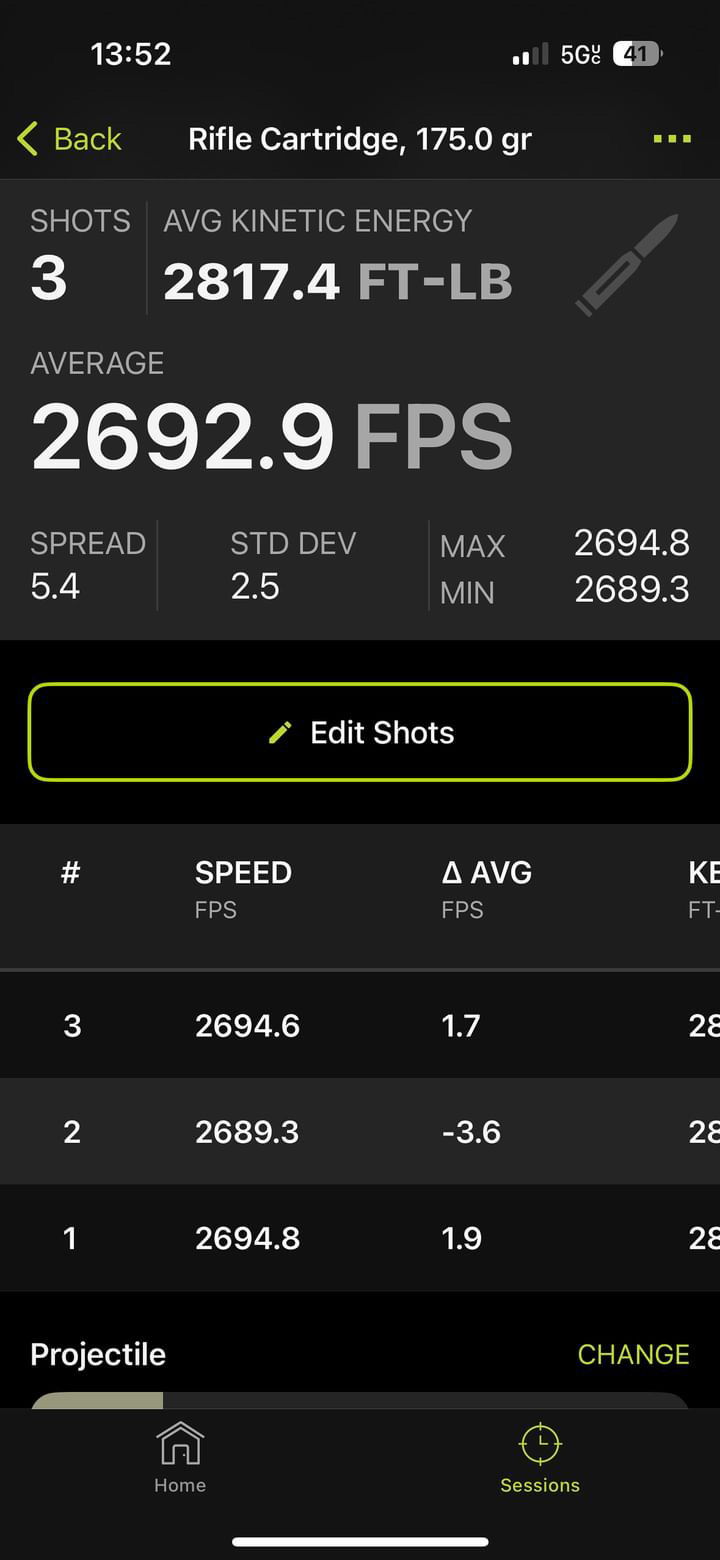Tap CHANGE next to Projectile
The height and width of the screenshot is (1560, 720).
[x=633, y=1354]
